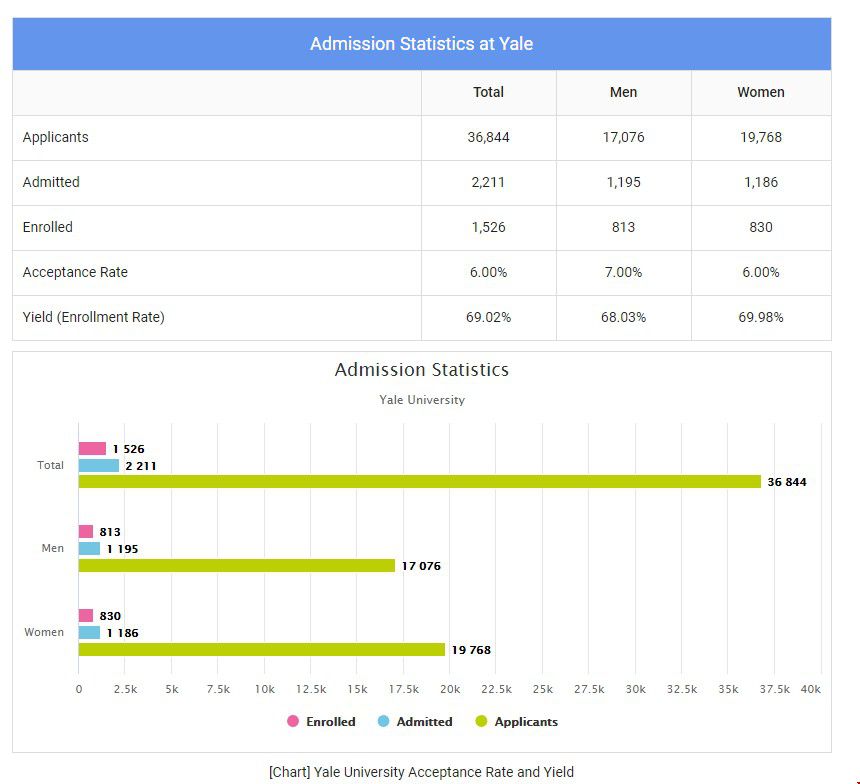
Task: Click the Total category label on chart axis
Action: point(50,465)
